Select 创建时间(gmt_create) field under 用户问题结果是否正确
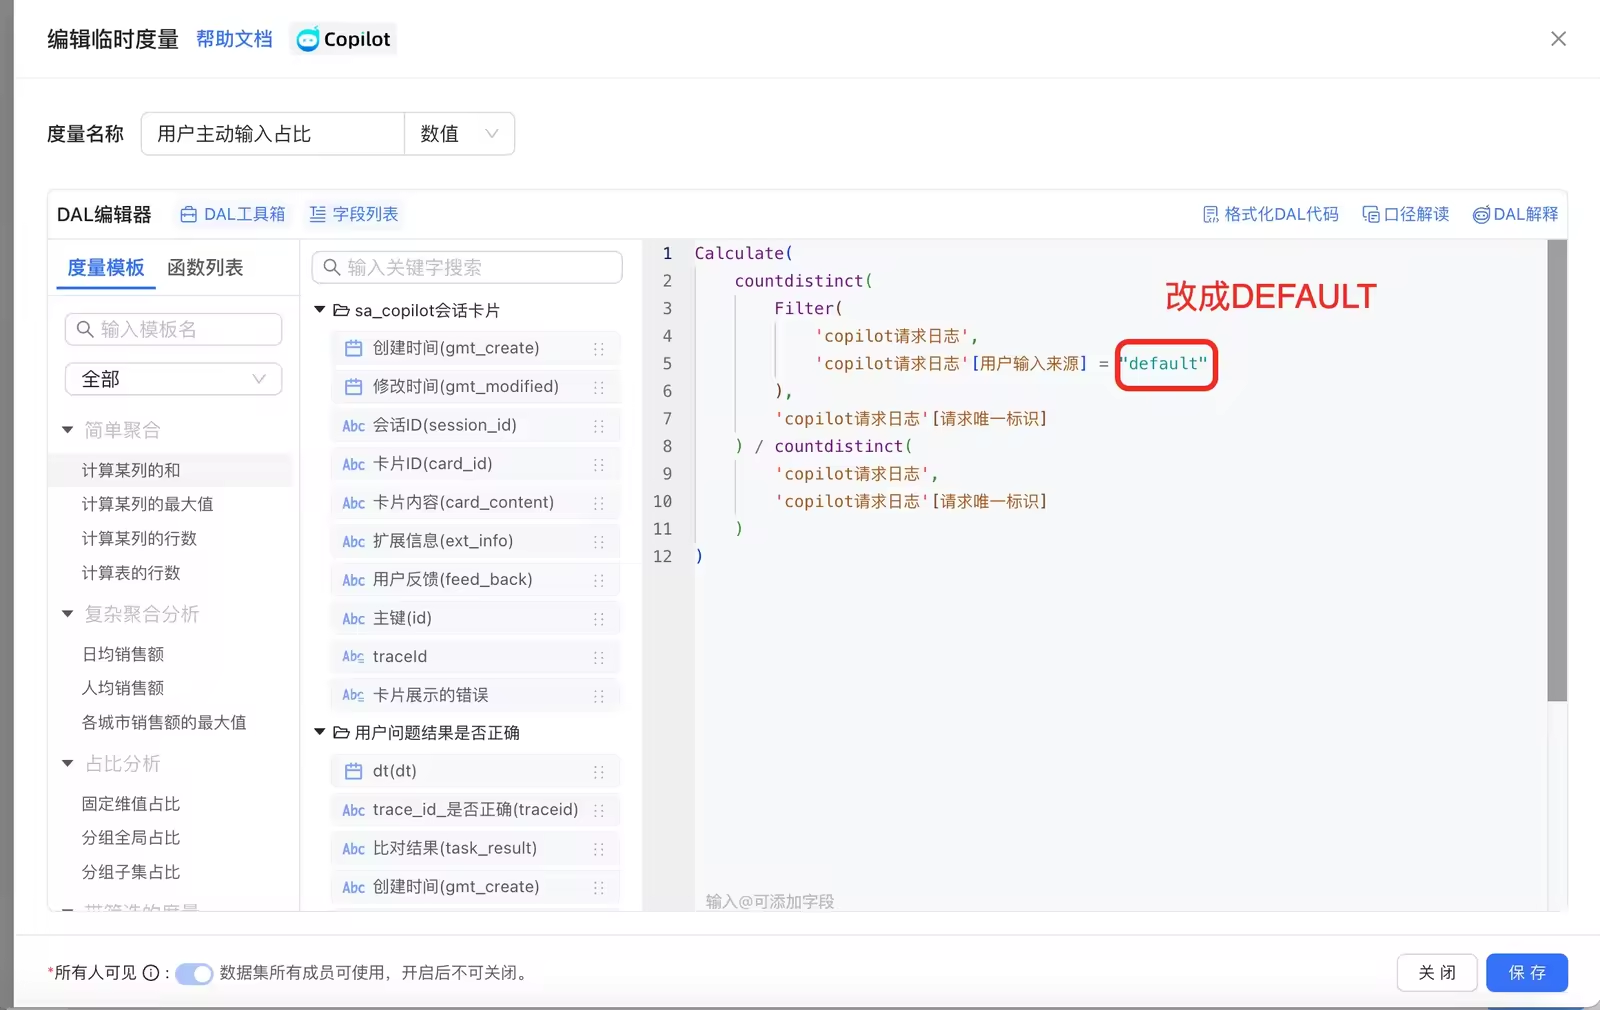Image resolution: width=1600 pixels, height=1010 pixels. 475,887
